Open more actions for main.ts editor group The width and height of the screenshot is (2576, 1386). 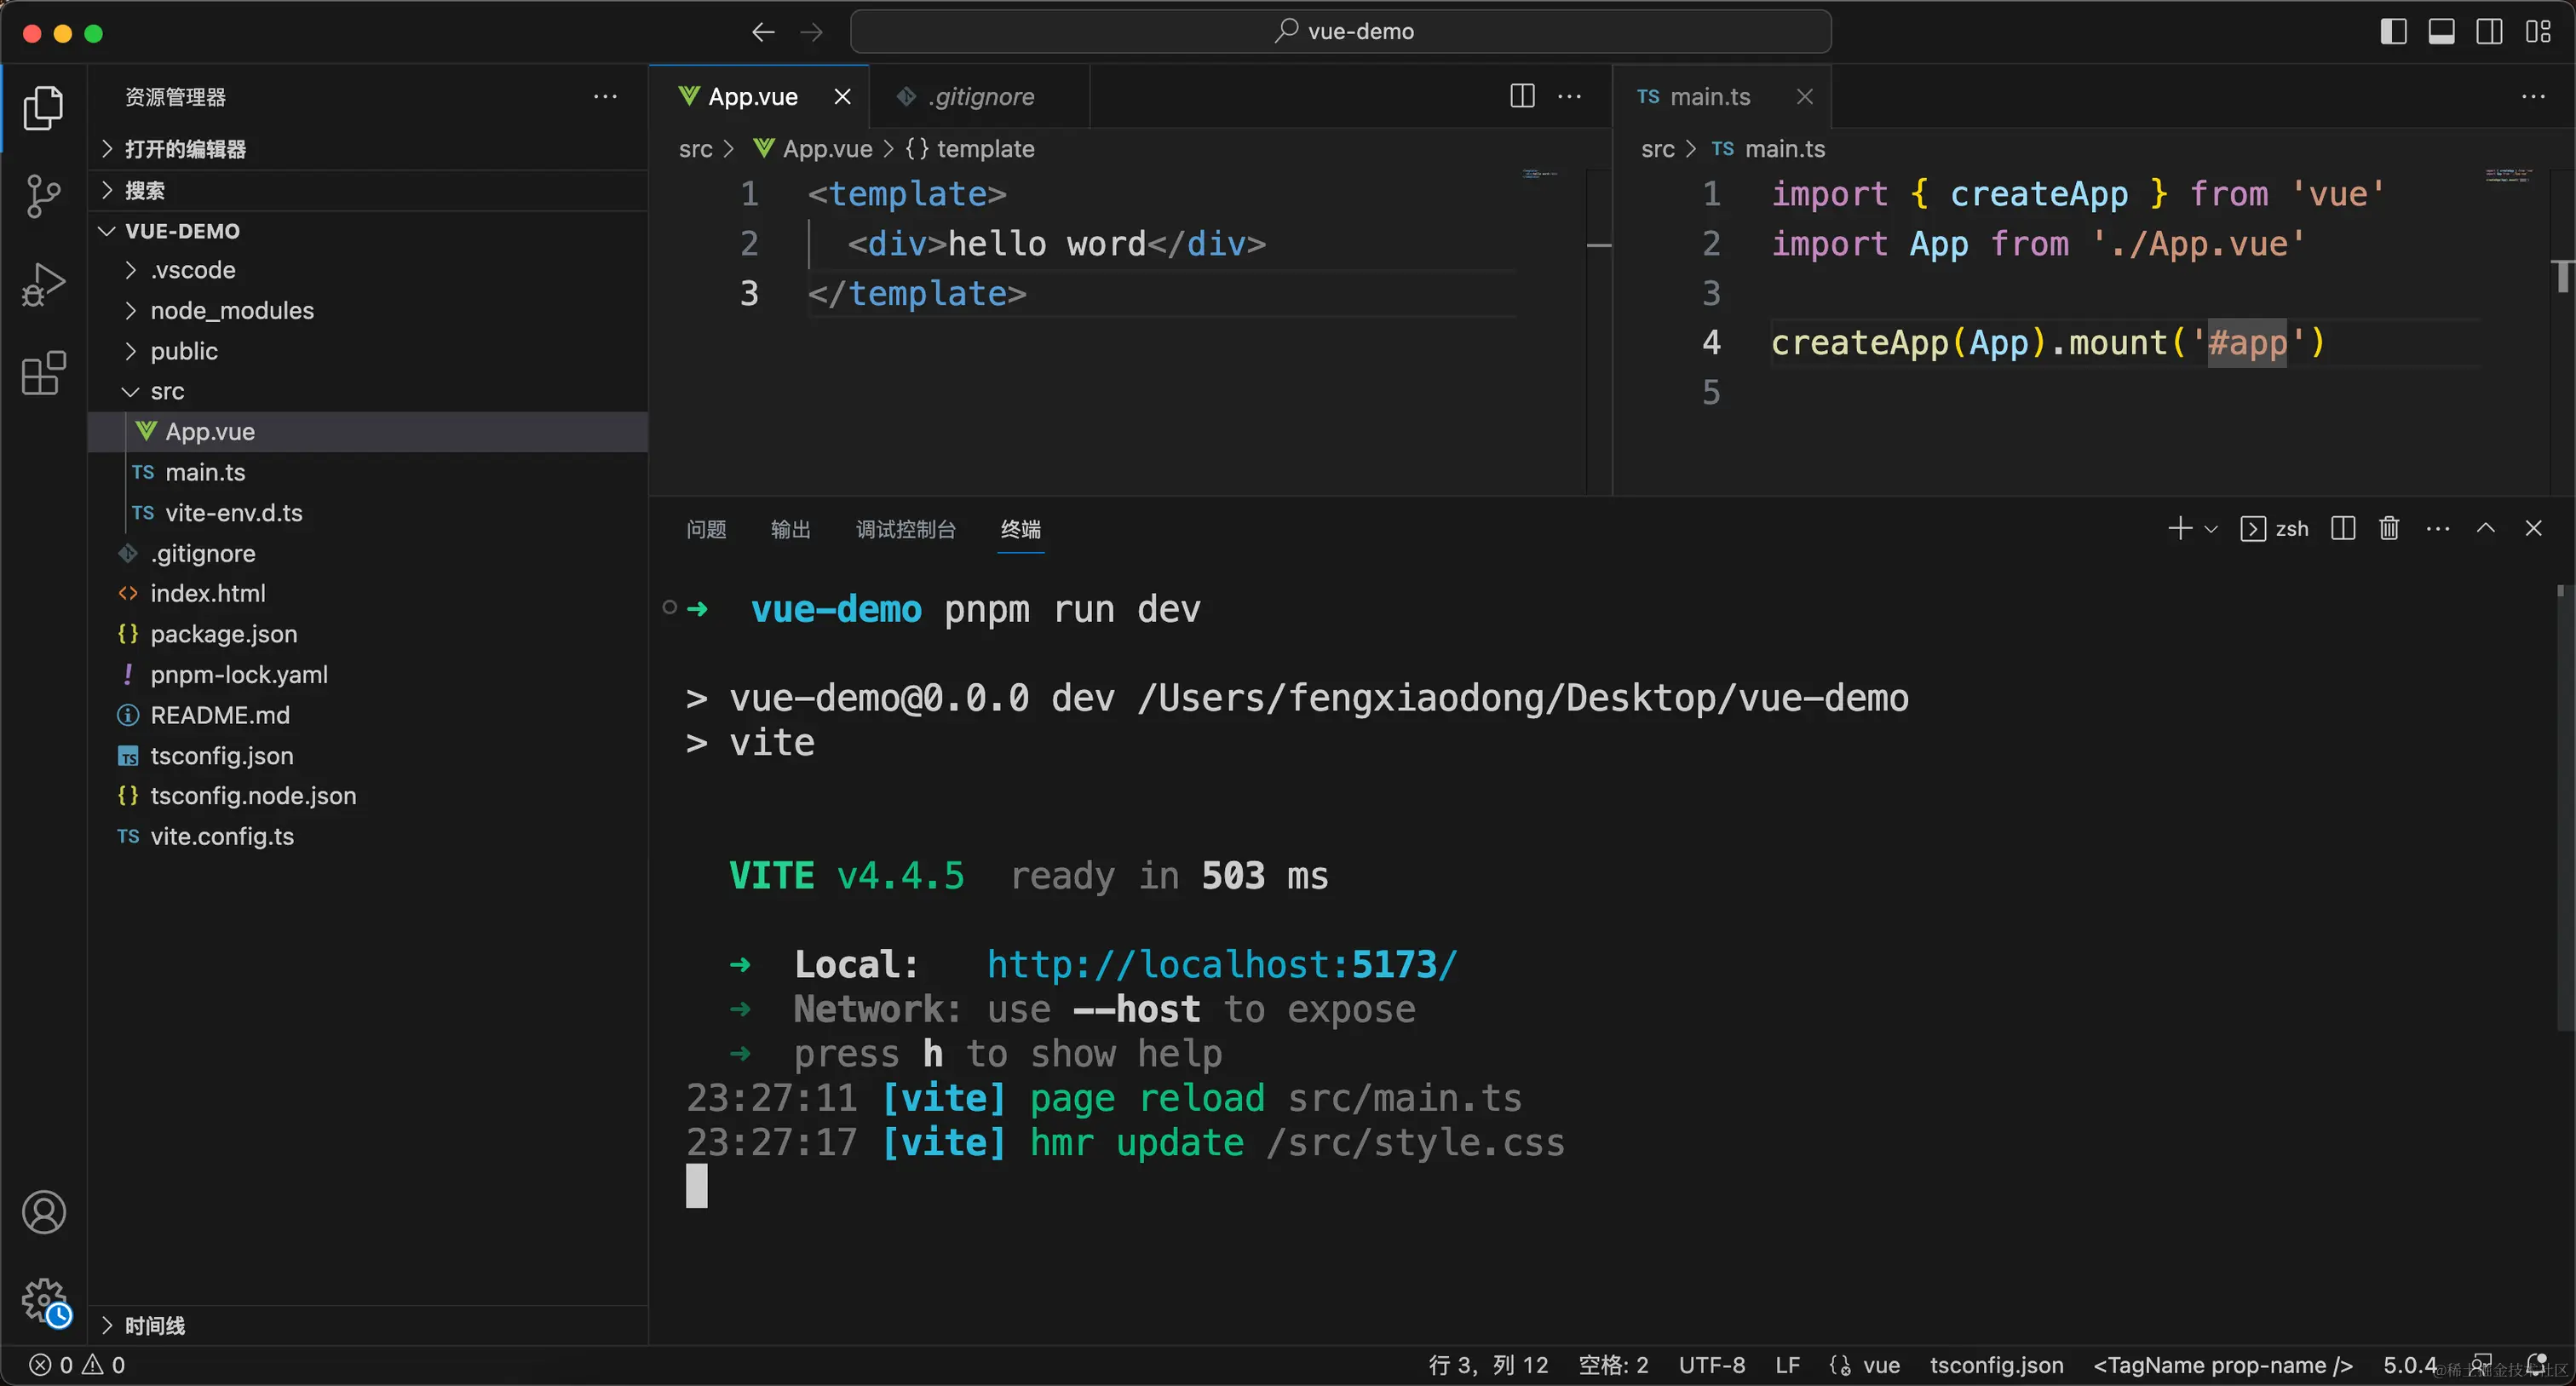click(x=2533, y=96)
